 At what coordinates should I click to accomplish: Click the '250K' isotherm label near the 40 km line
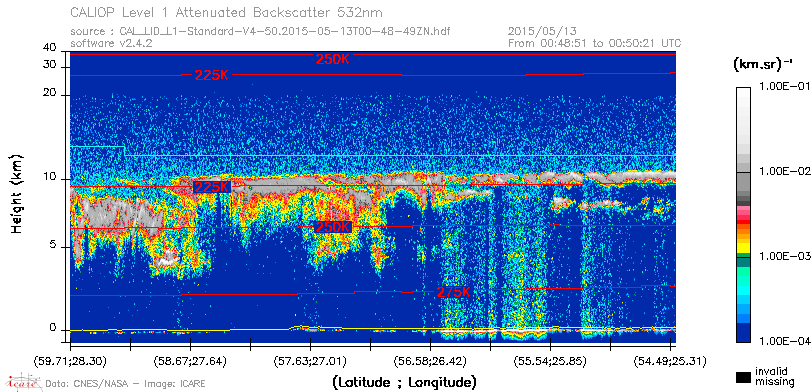point(333,59)
